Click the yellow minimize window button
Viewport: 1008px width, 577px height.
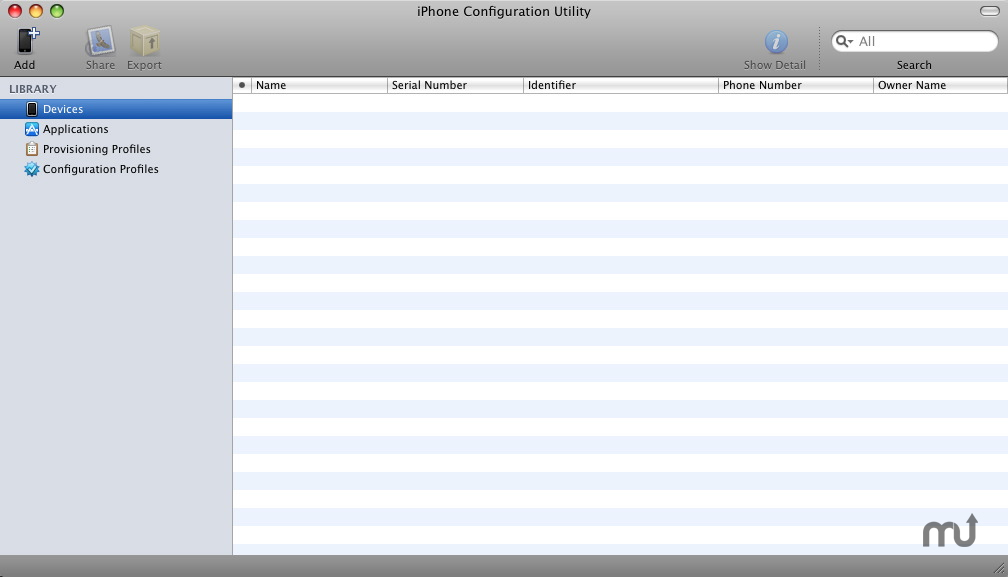(36, 11)
